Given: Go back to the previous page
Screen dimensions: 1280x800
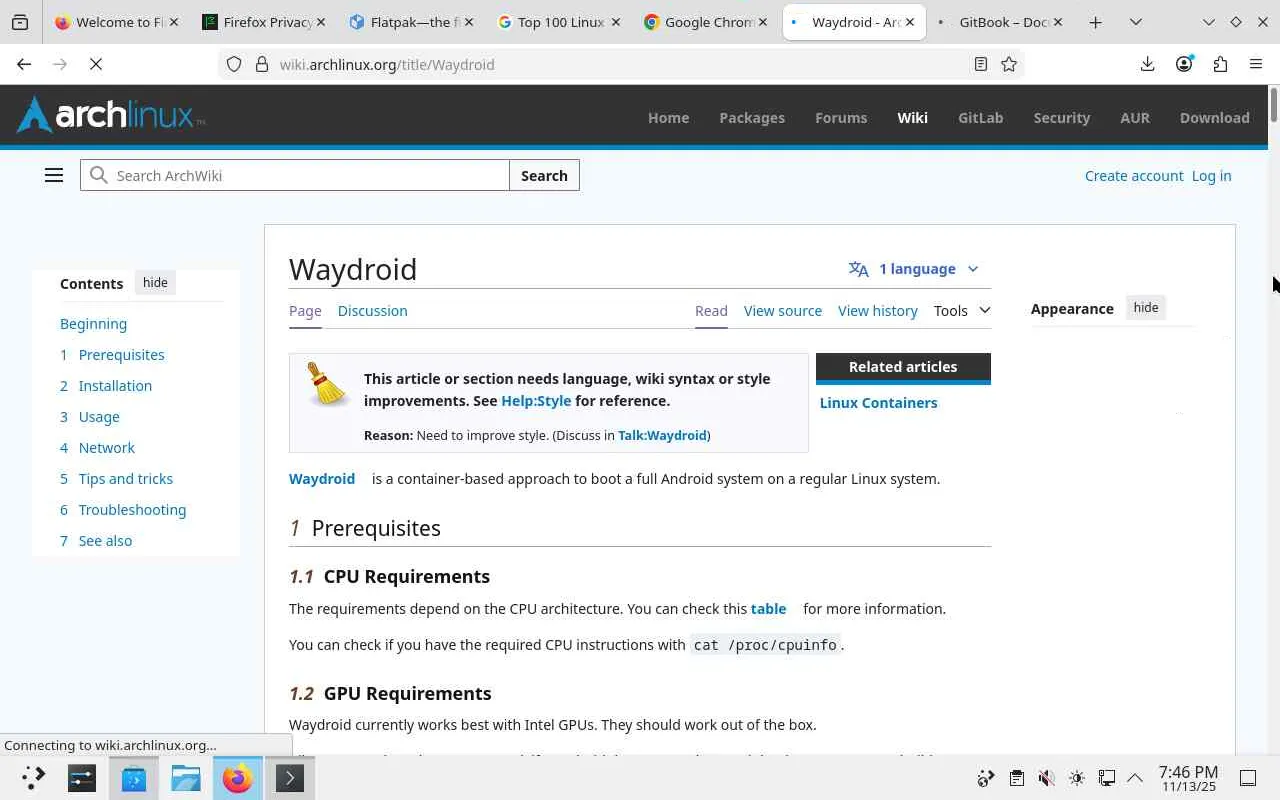Looking at the screenshot, I should pyautogui.click(x=24, y=64).
